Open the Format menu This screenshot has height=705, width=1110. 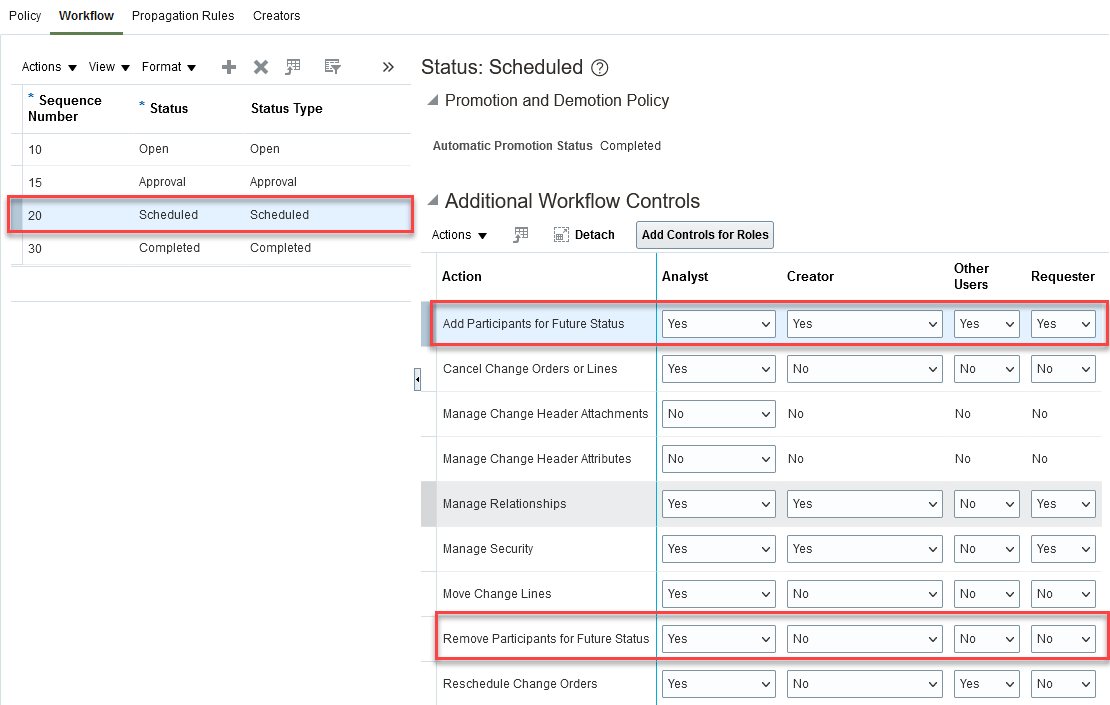(x=168, y=67)
